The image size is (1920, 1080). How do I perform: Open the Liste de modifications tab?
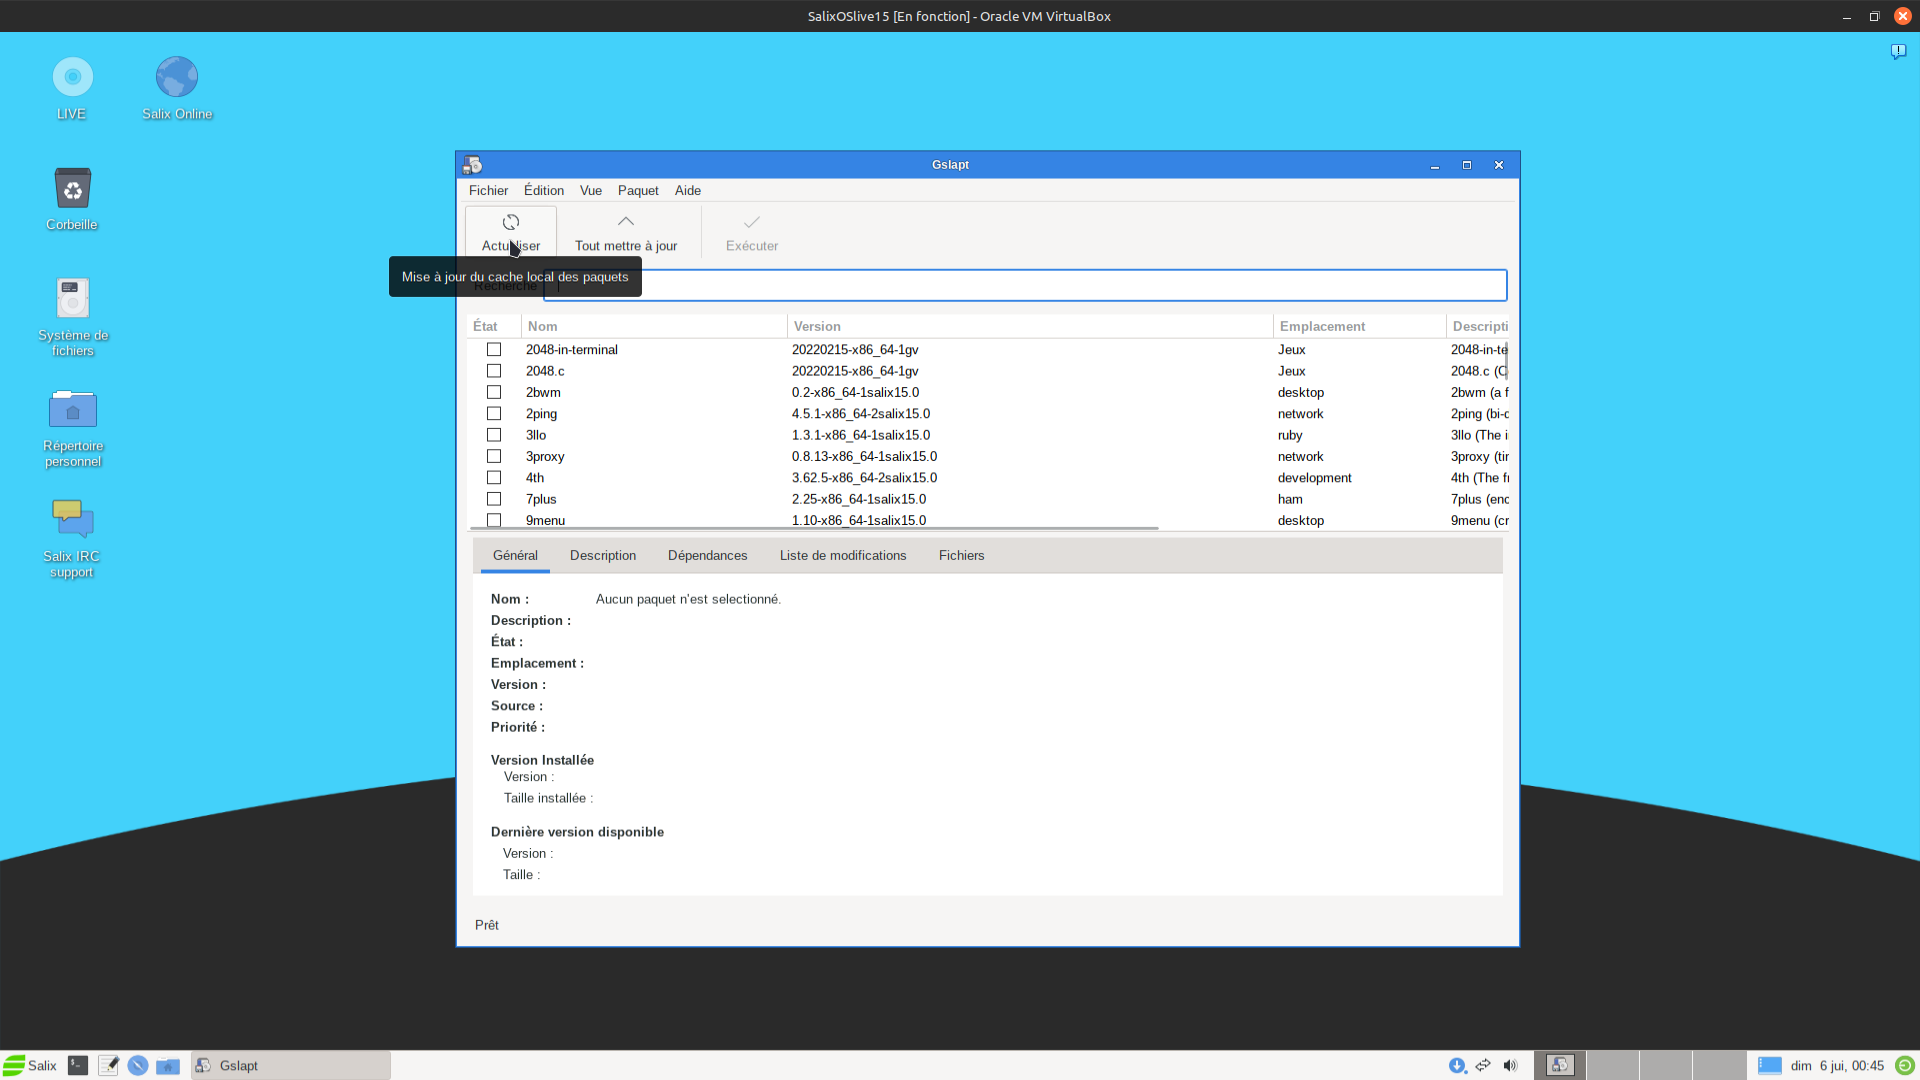[842, 556]
